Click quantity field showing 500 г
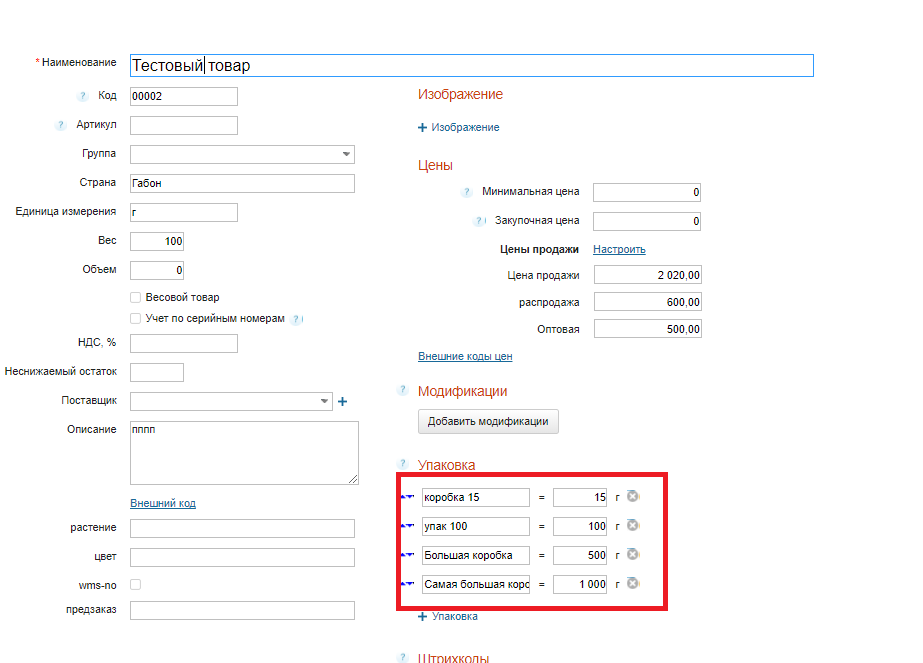 point(580,555)
